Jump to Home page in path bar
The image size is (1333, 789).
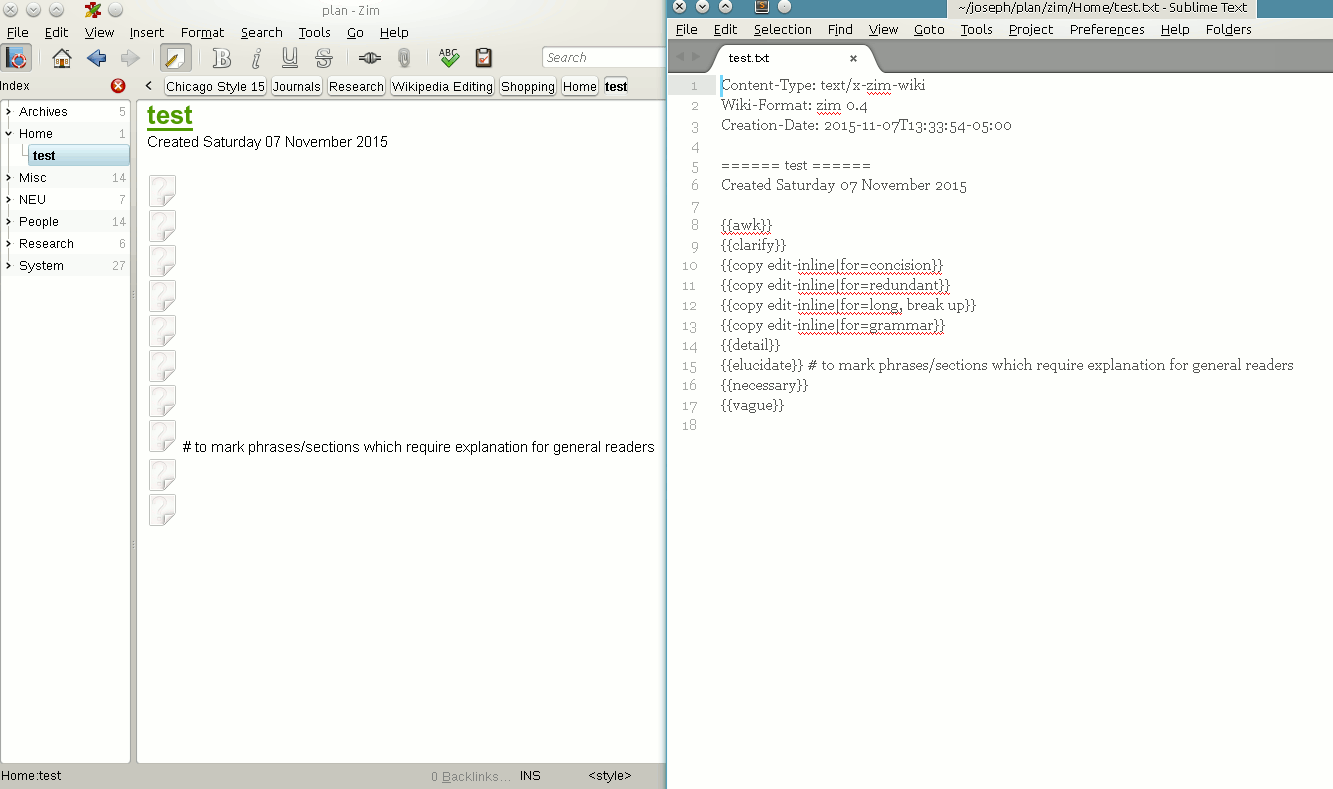click(x=580, y=86)
